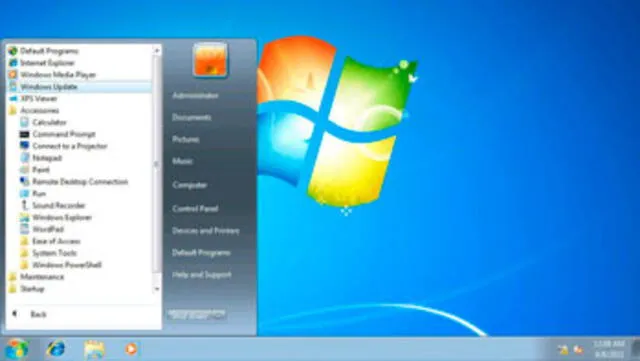Open Default Programs in the right pane
The width and height of the screenshot is (640, 361).
201,253
